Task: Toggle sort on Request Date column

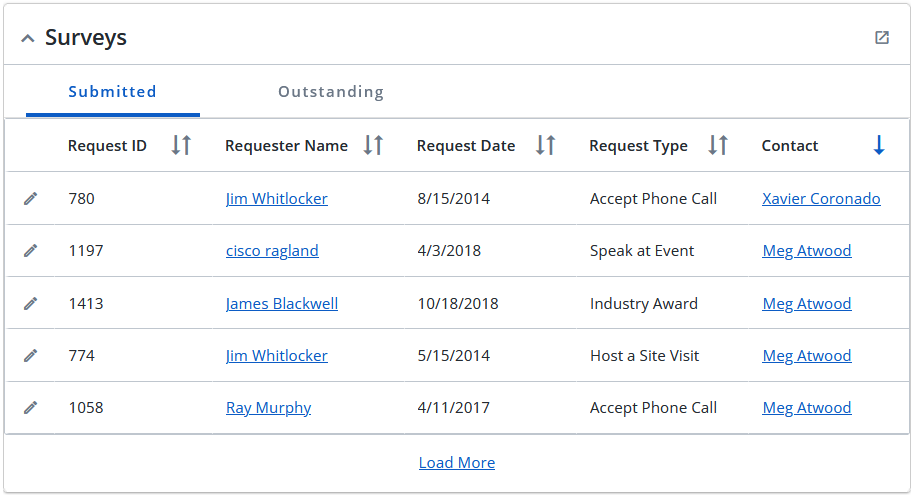Action: pos(545,145)
